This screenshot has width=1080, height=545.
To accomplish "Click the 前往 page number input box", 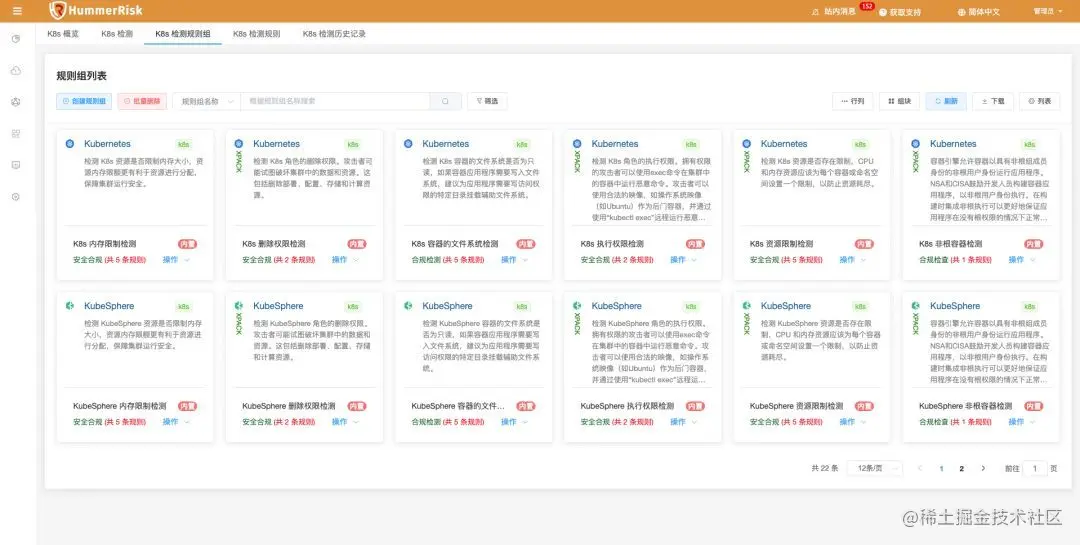I will click(x=1035, y=468).
